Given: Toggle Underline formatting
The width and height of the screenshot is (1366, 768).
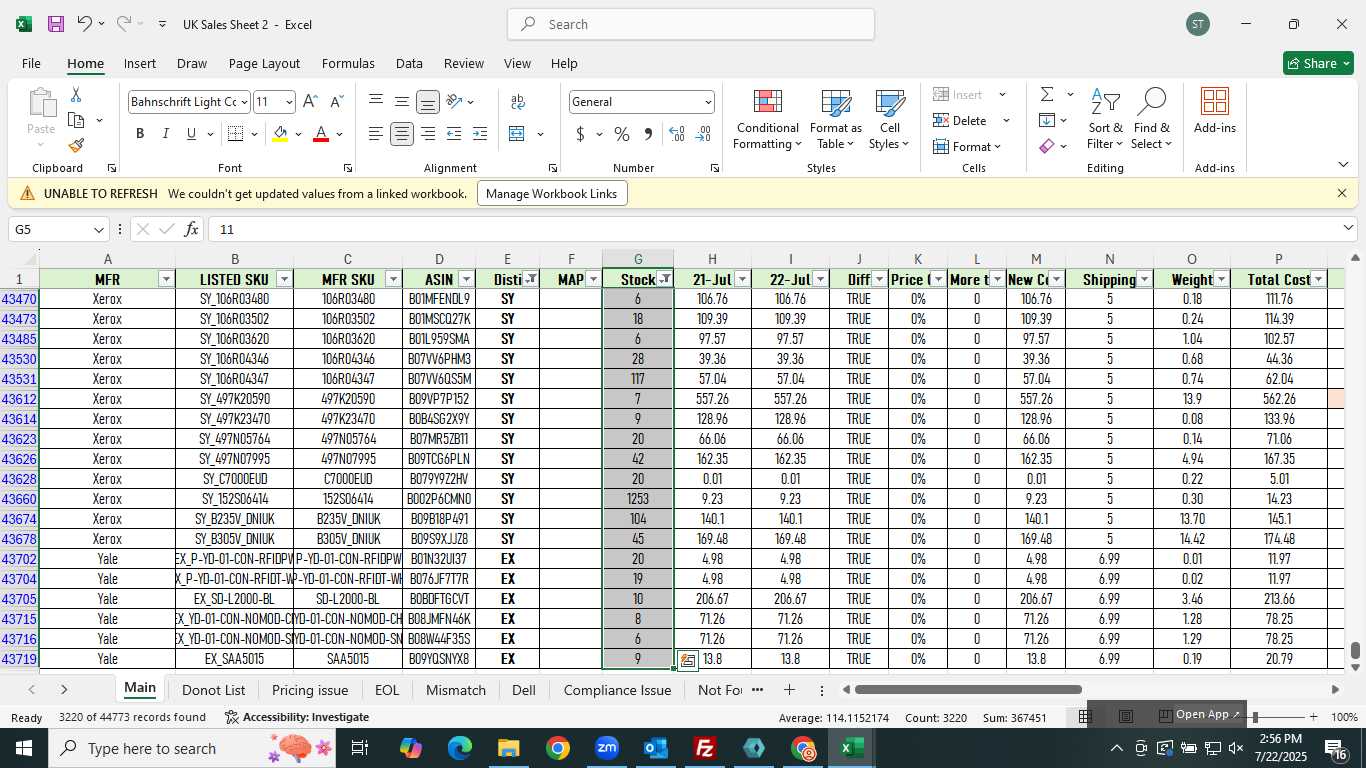Looking at the screenshot, I should click(x=191, y=134).
